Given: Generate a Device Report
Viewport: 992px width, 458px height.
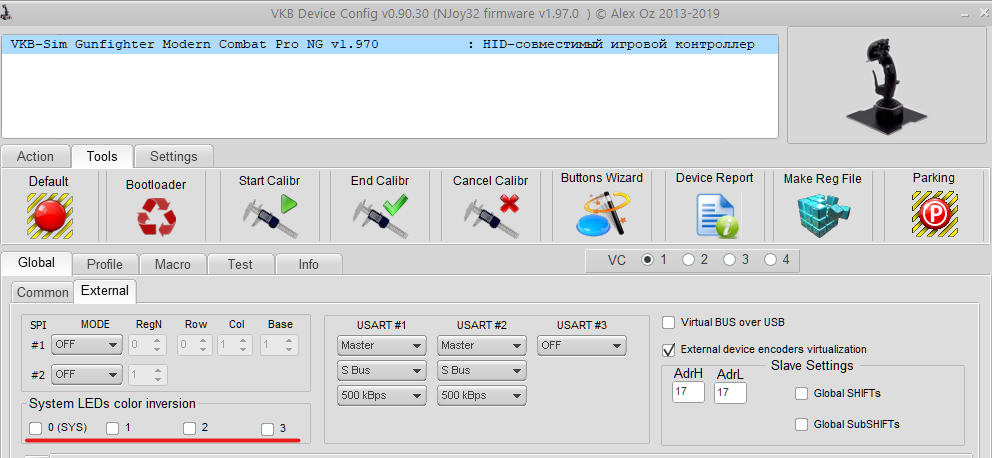Looking at the screenshot, I should pos(714,215).
